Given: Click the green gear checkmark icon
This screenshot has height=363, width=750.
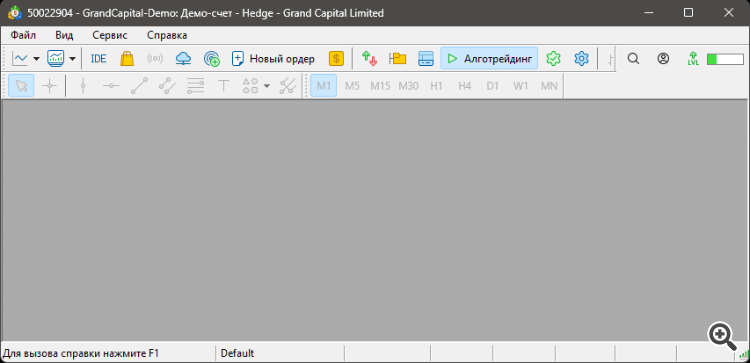Looking at the screenshot, I should 553,59.
